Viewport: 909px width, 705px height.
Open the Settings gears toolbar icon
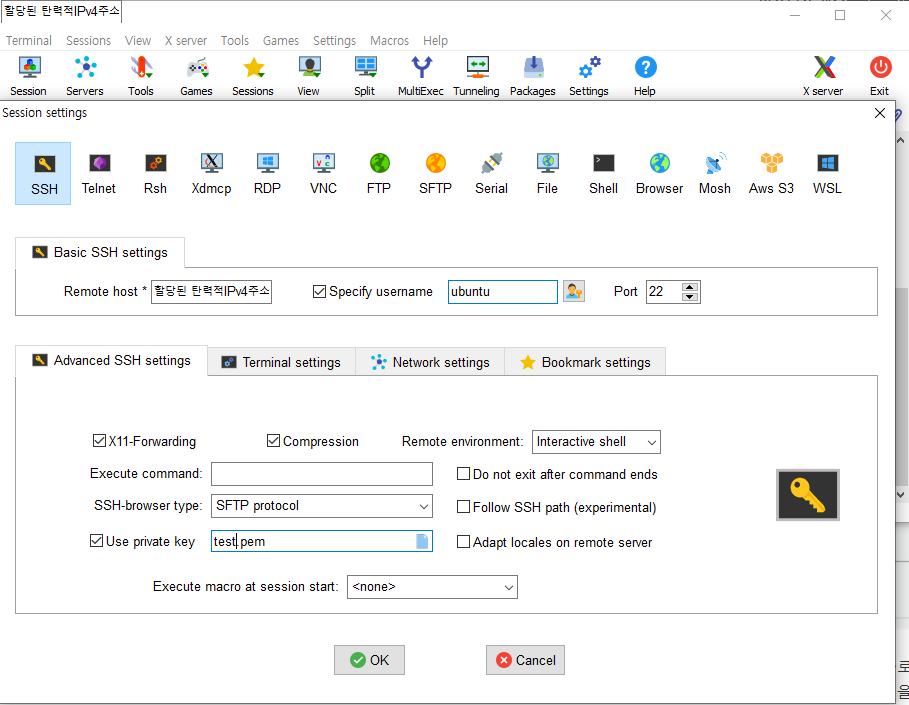(x=589, y=76)
